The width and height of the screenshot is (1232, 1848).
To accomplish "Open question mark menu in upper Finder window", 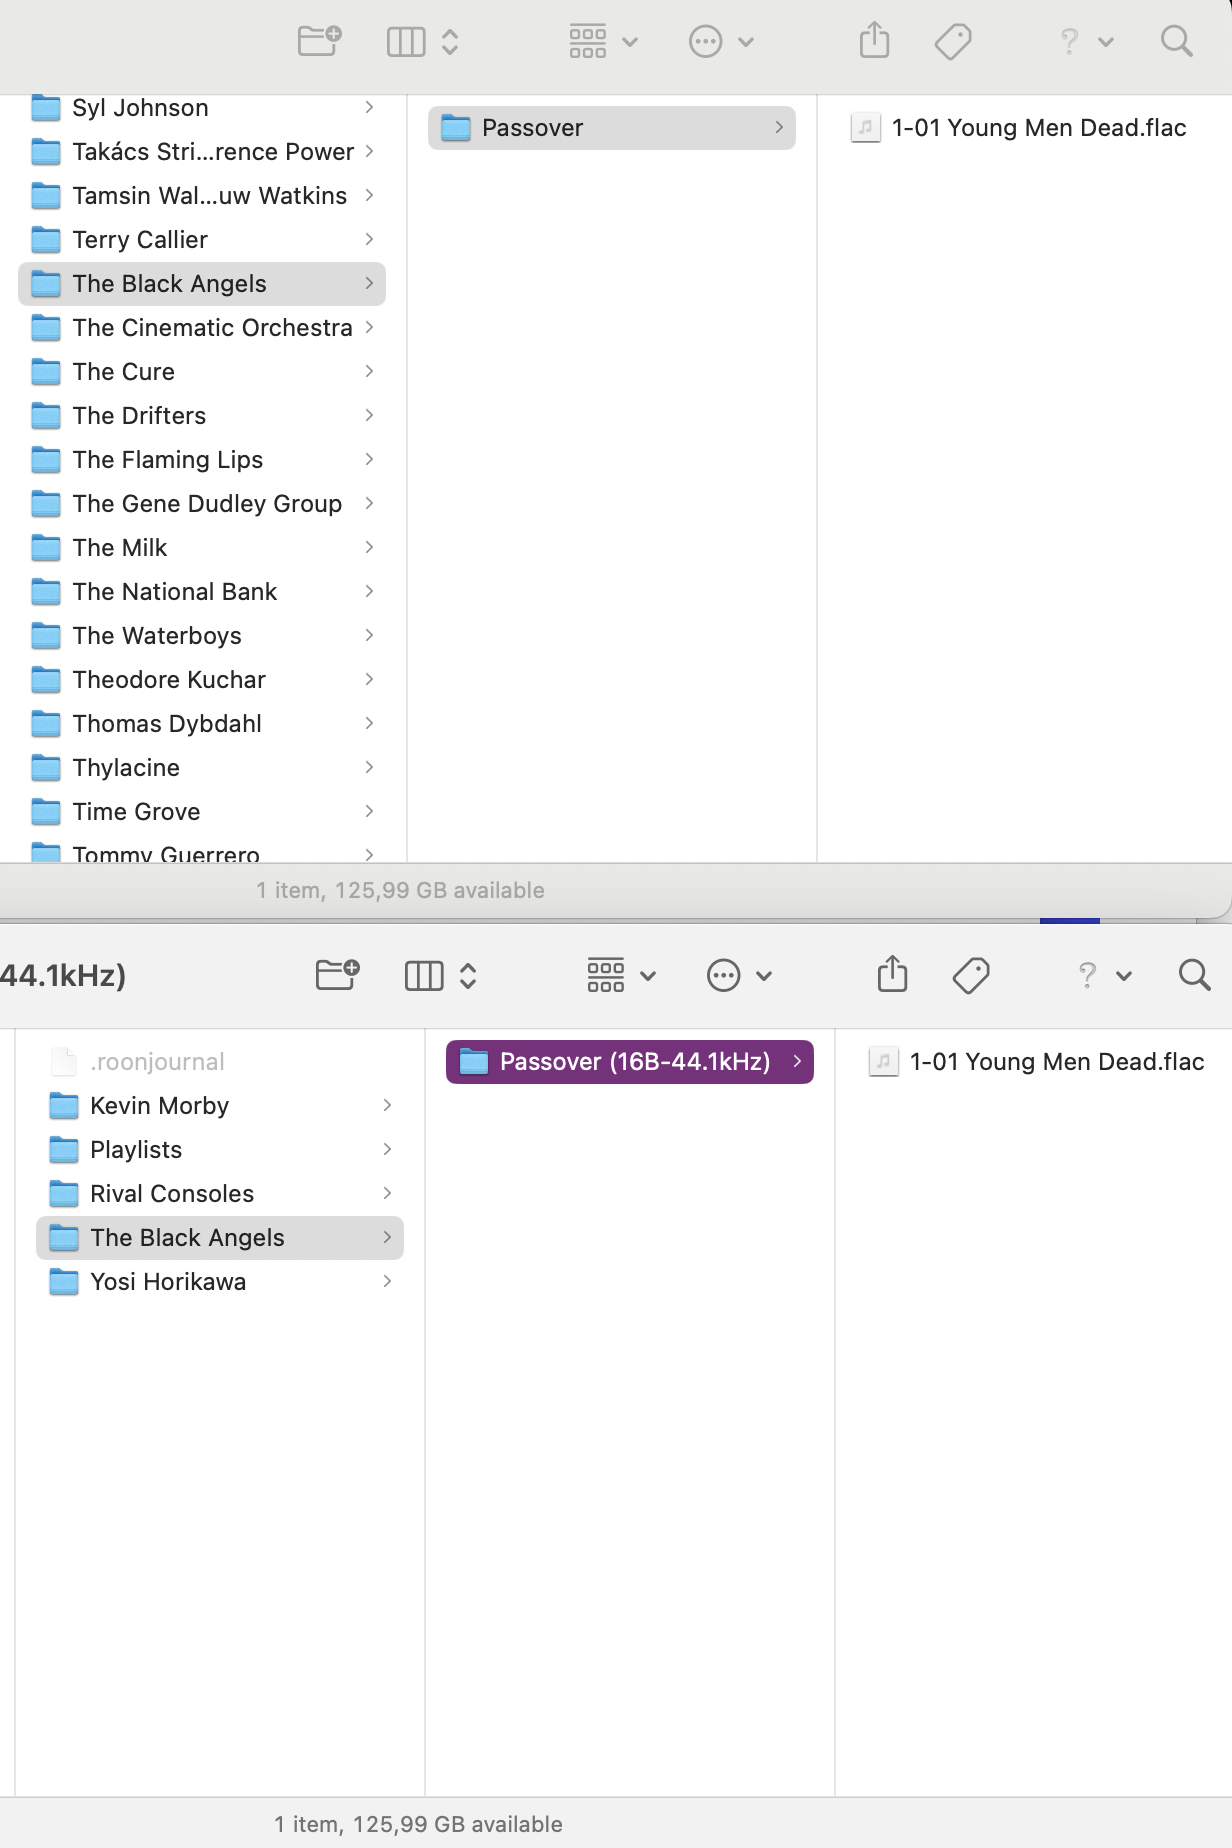I will pos(1085,42).
